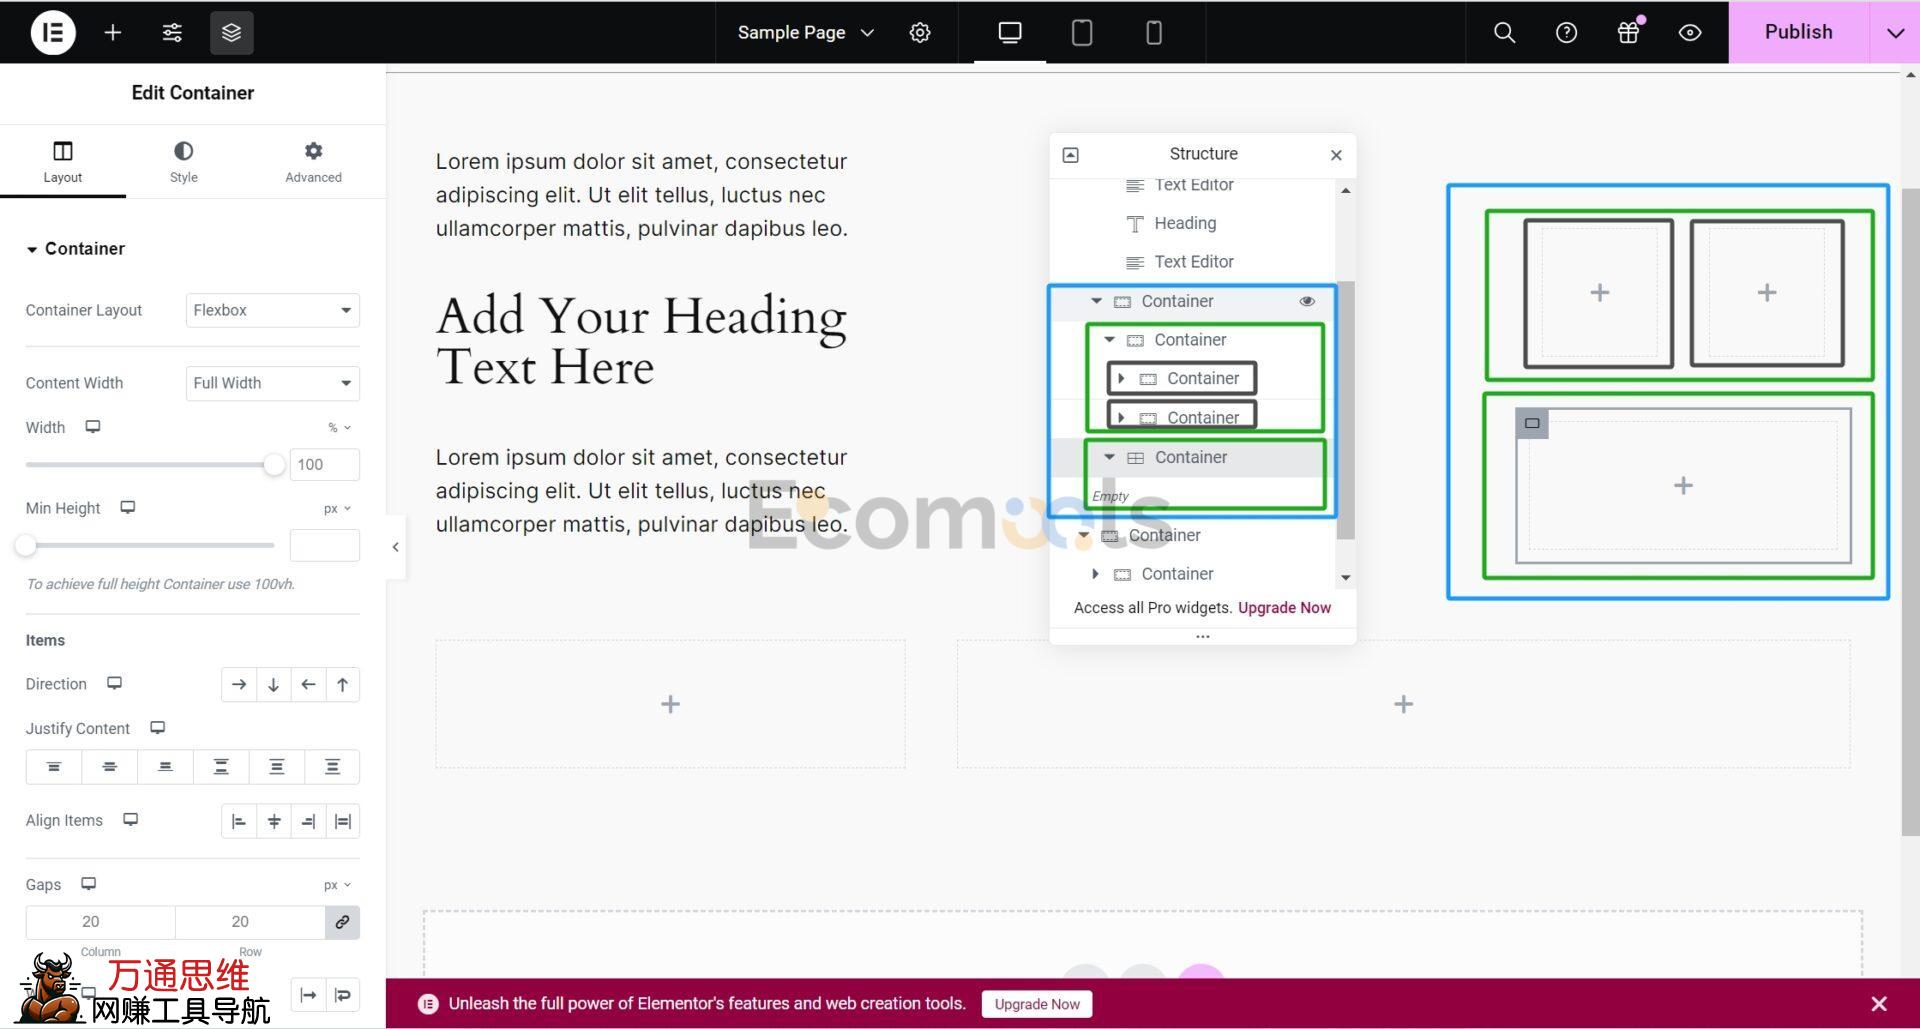The image size is (1920, 1029).
Task: Toggle the Structure layers icon
Action: 231,32
